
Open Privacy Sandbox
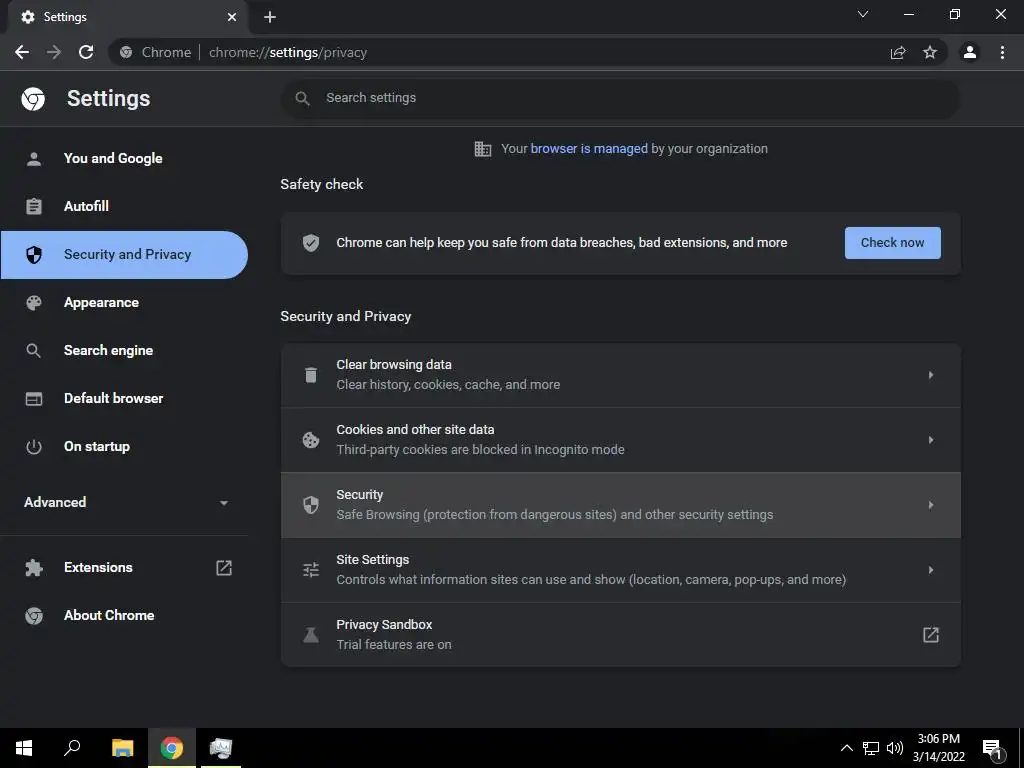(620, 635)
